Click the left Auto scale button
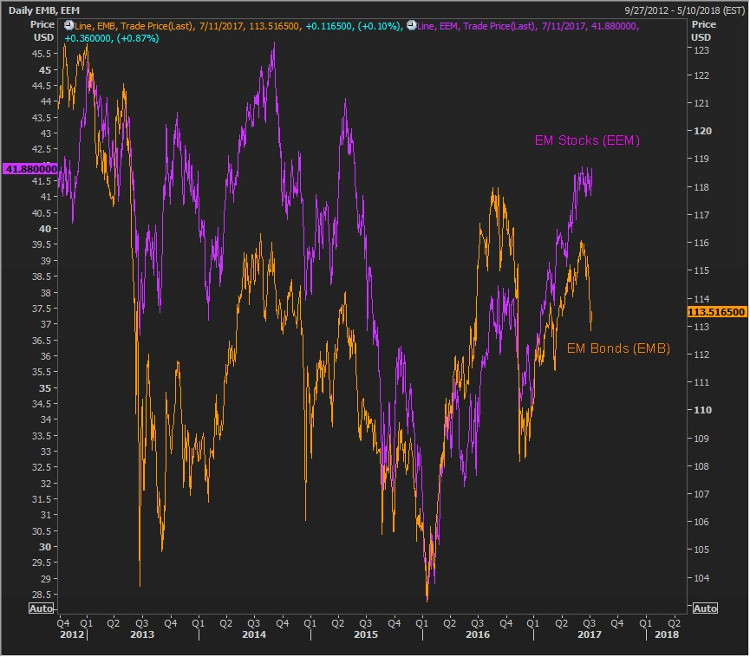750x657 pixels. coord(42,608)
